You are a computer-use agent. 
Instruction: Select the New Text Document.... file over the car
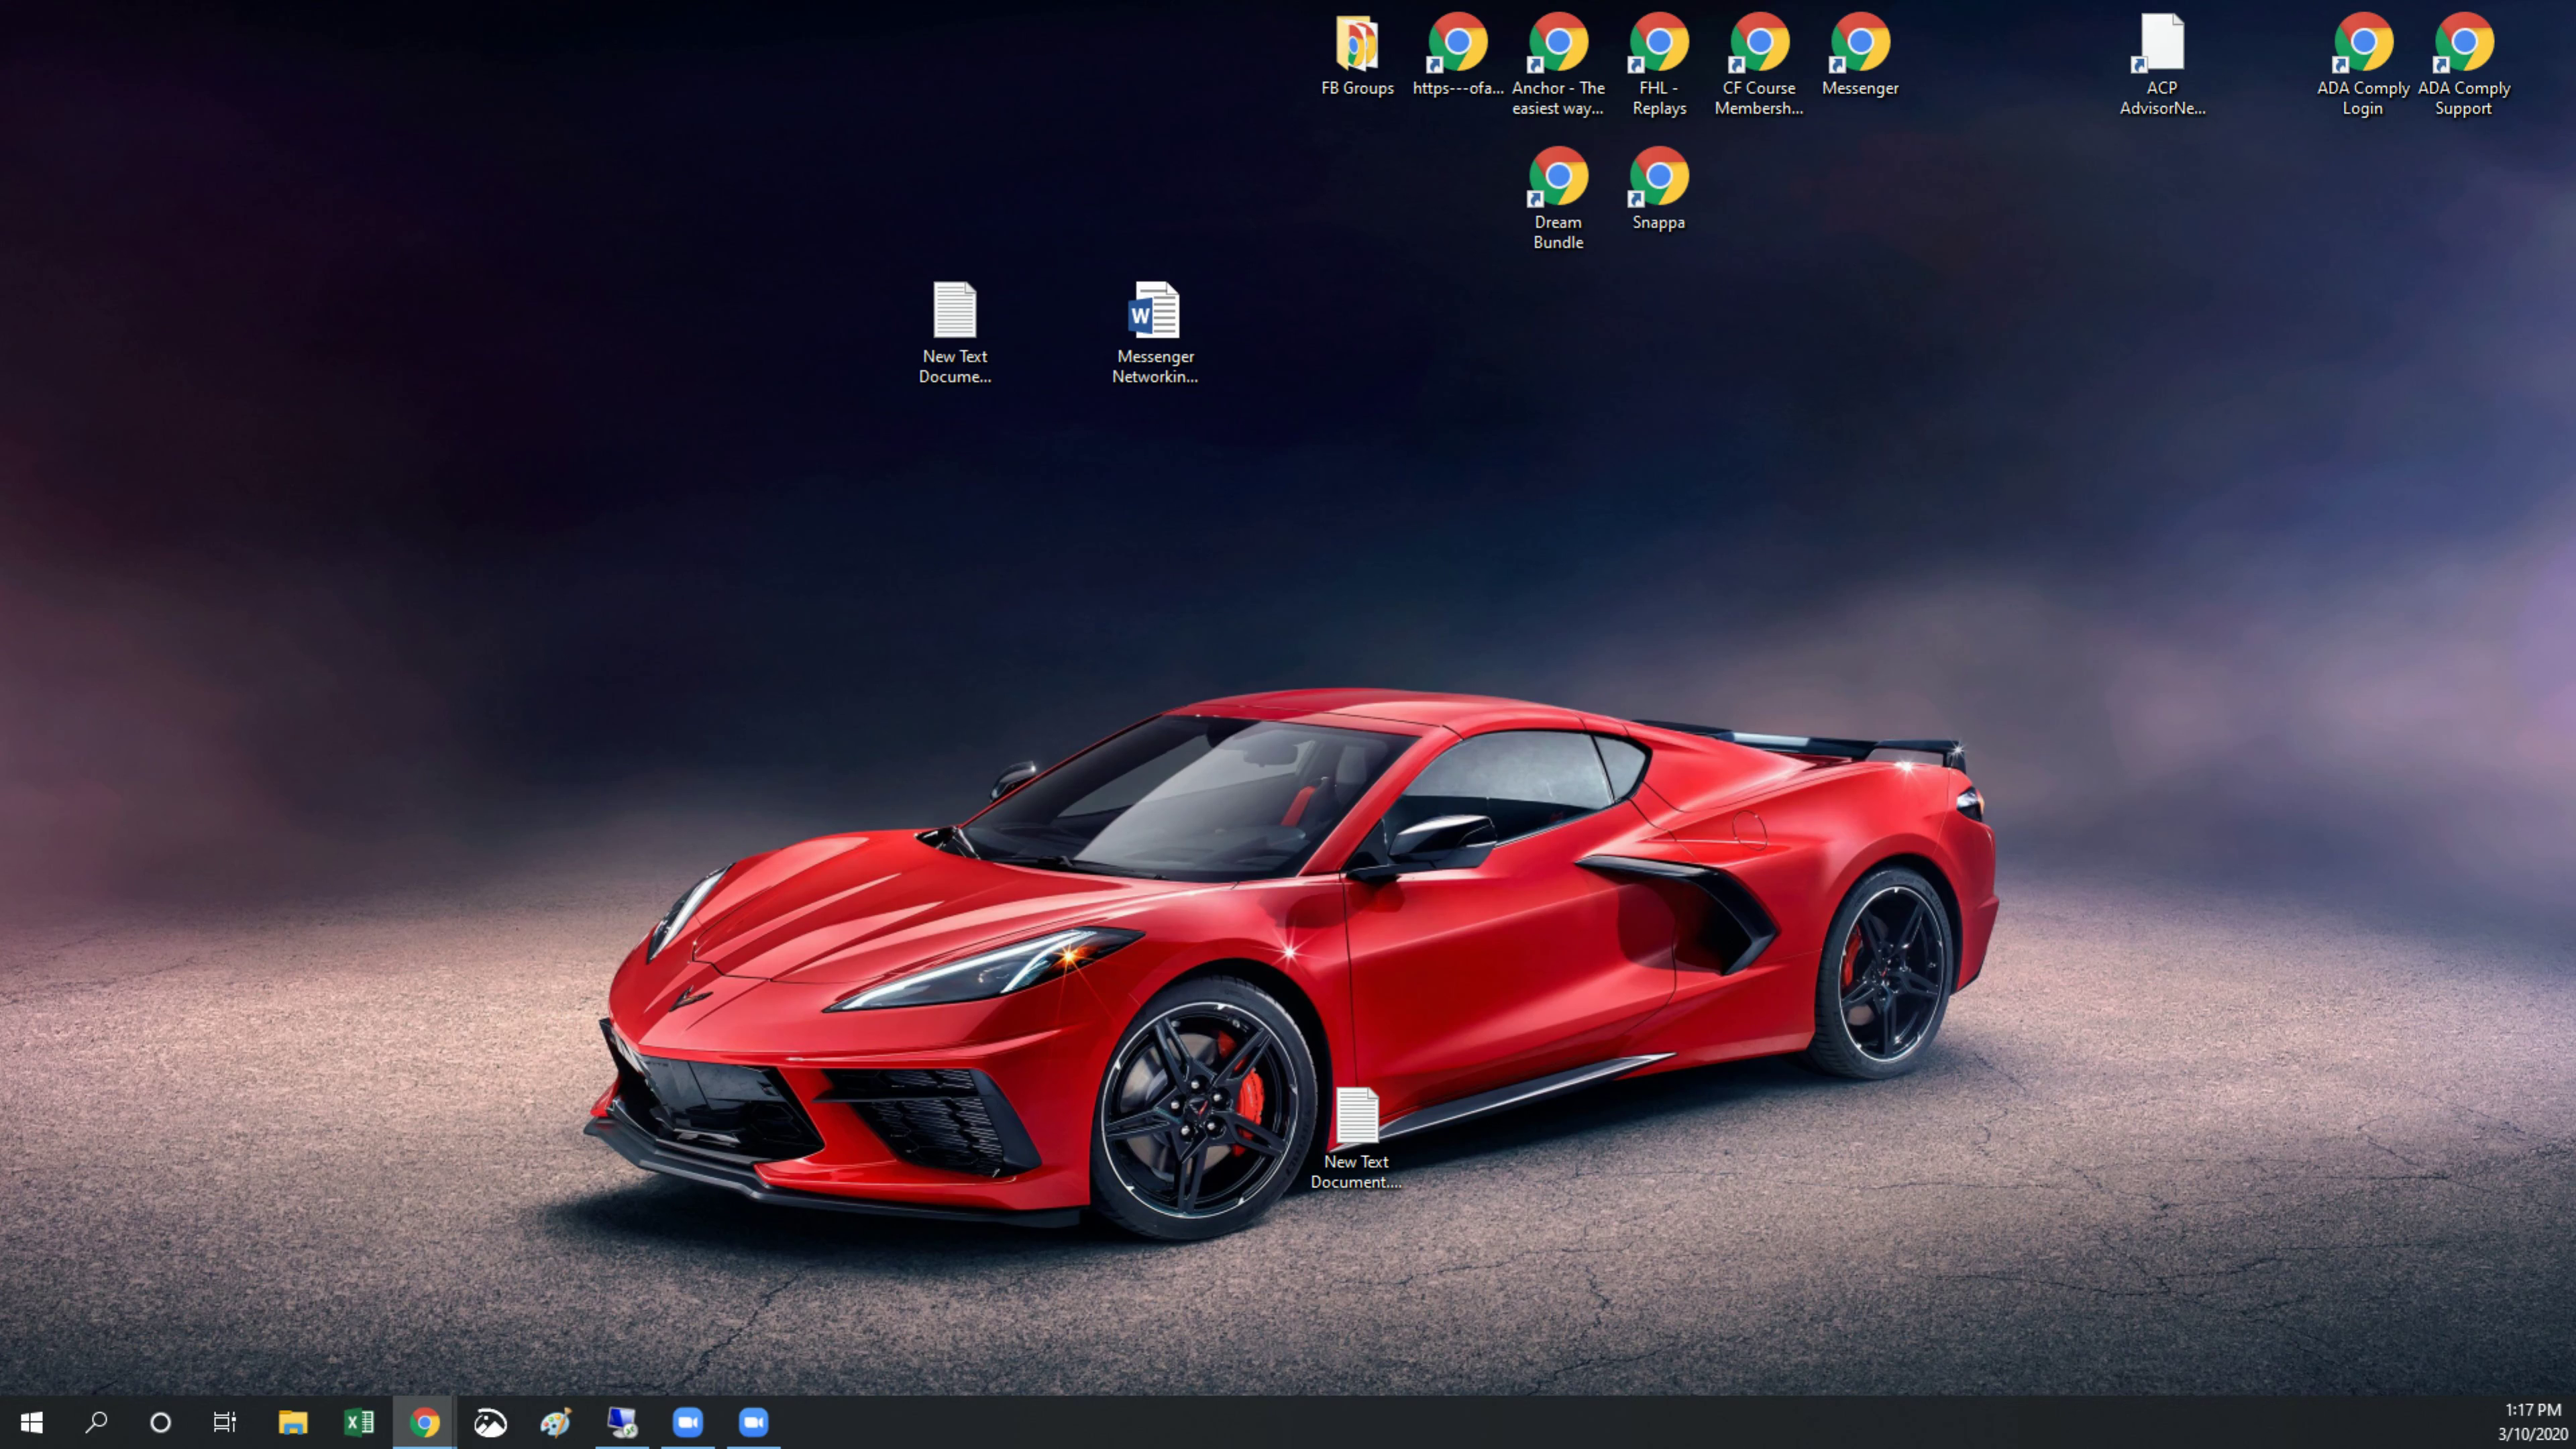tap(1357, 1139)
